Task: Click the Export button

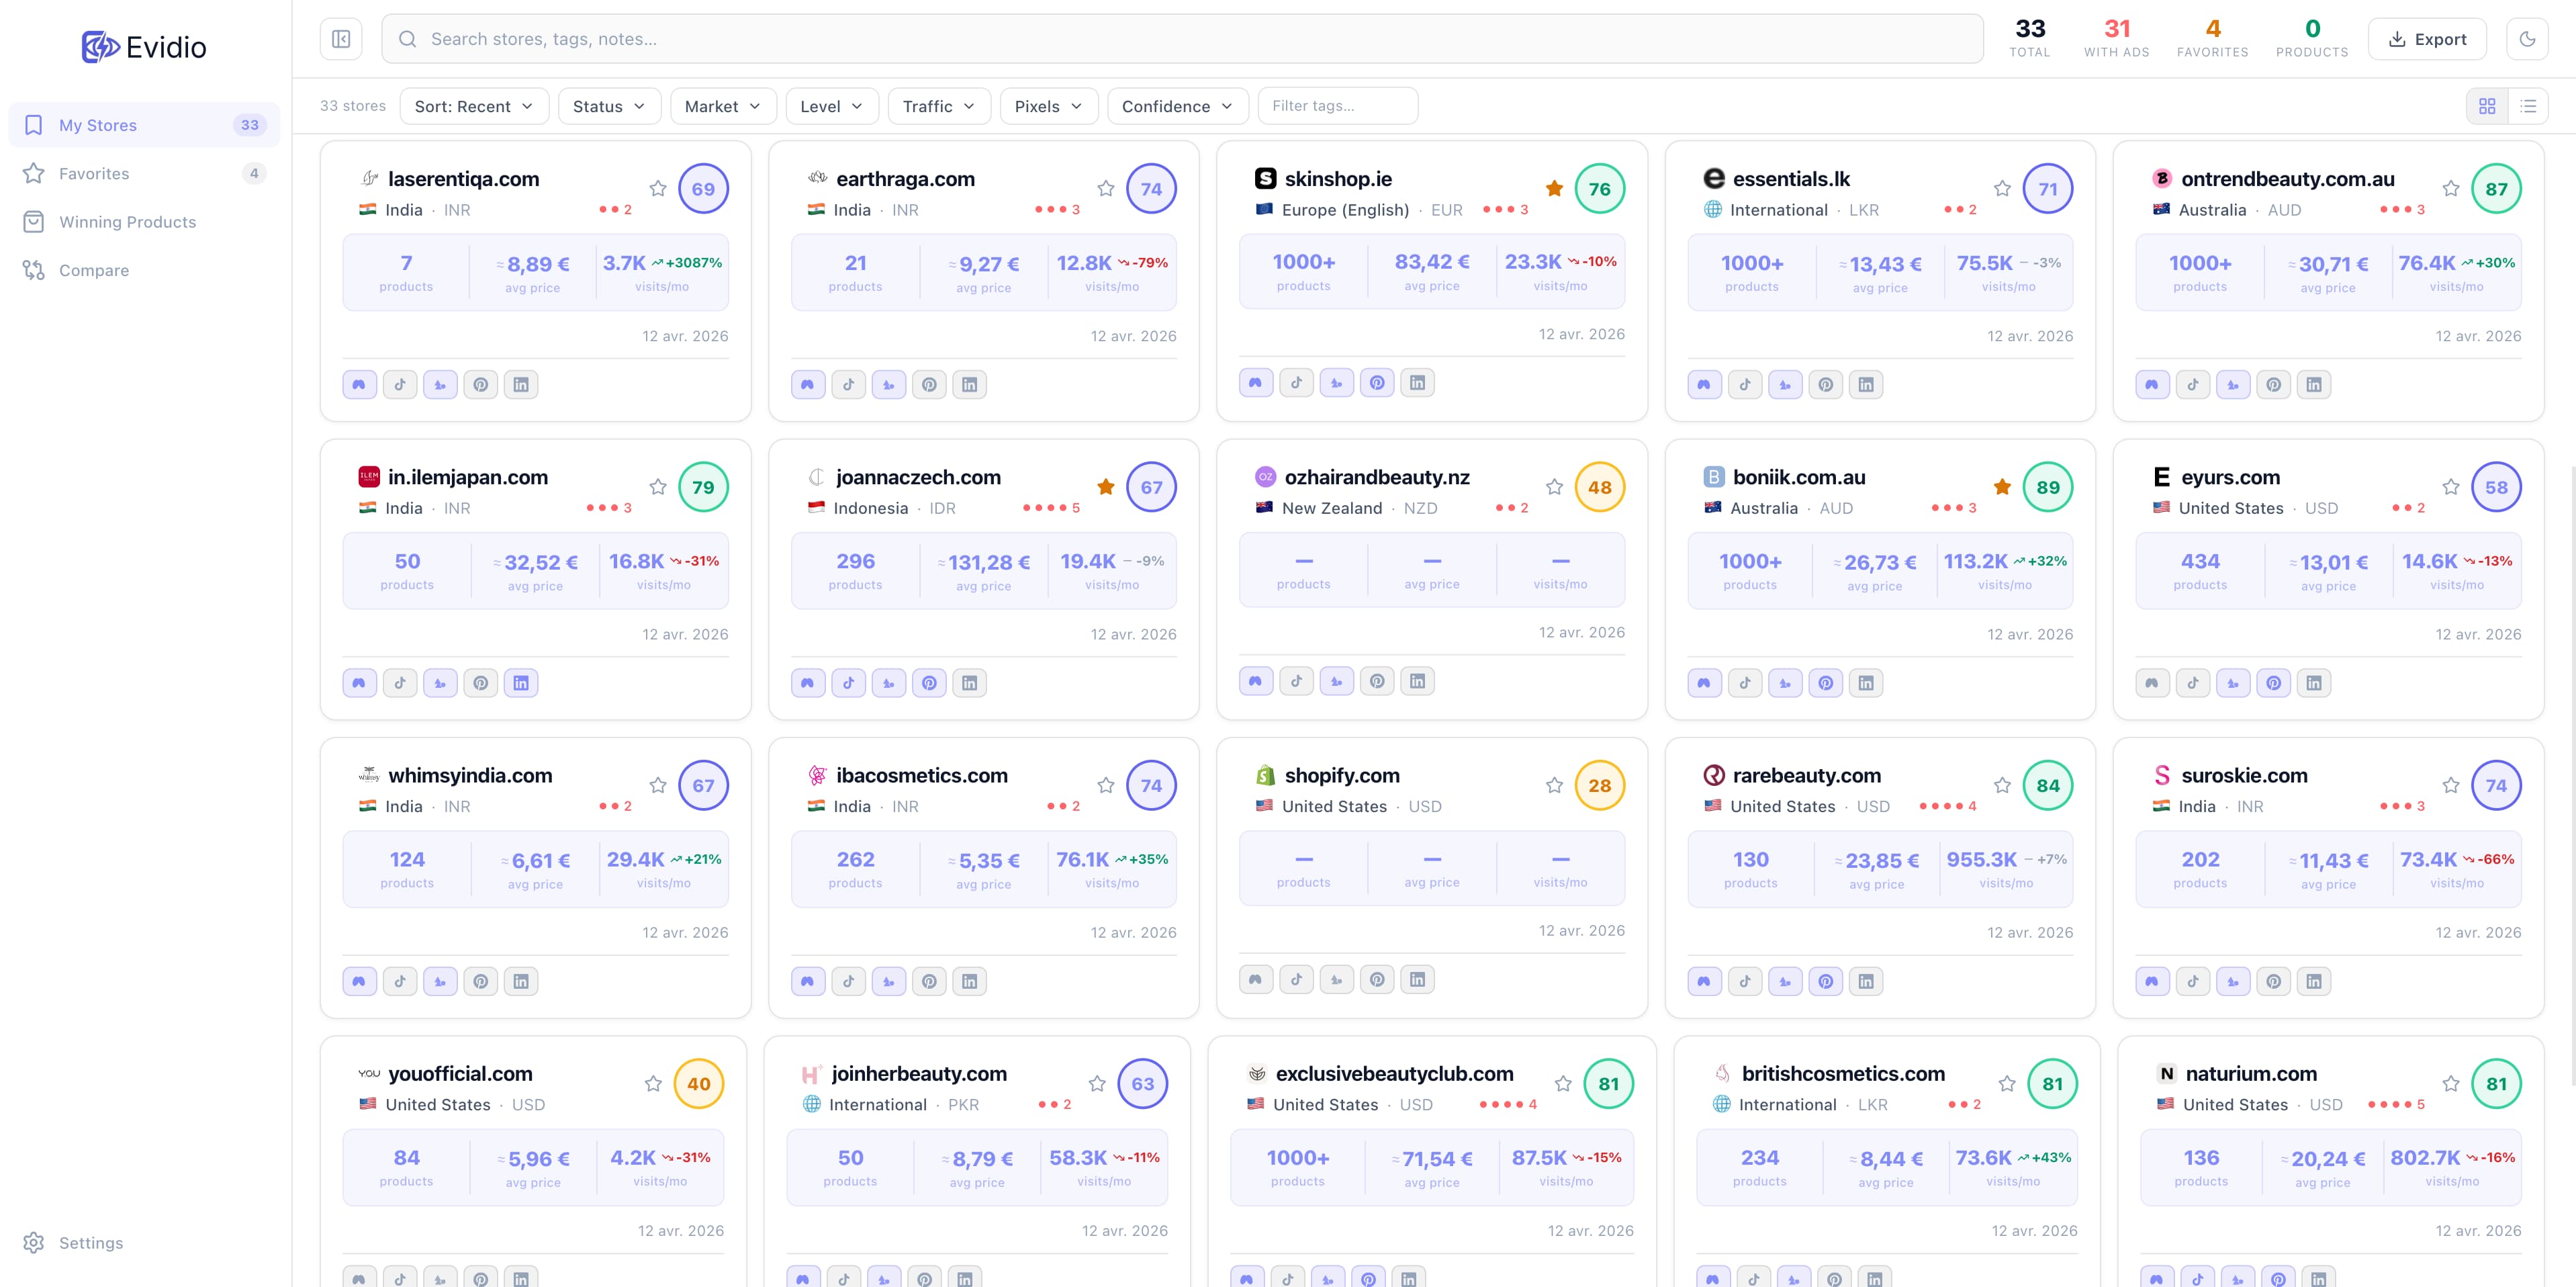Action: click(x=2428, y=38)
